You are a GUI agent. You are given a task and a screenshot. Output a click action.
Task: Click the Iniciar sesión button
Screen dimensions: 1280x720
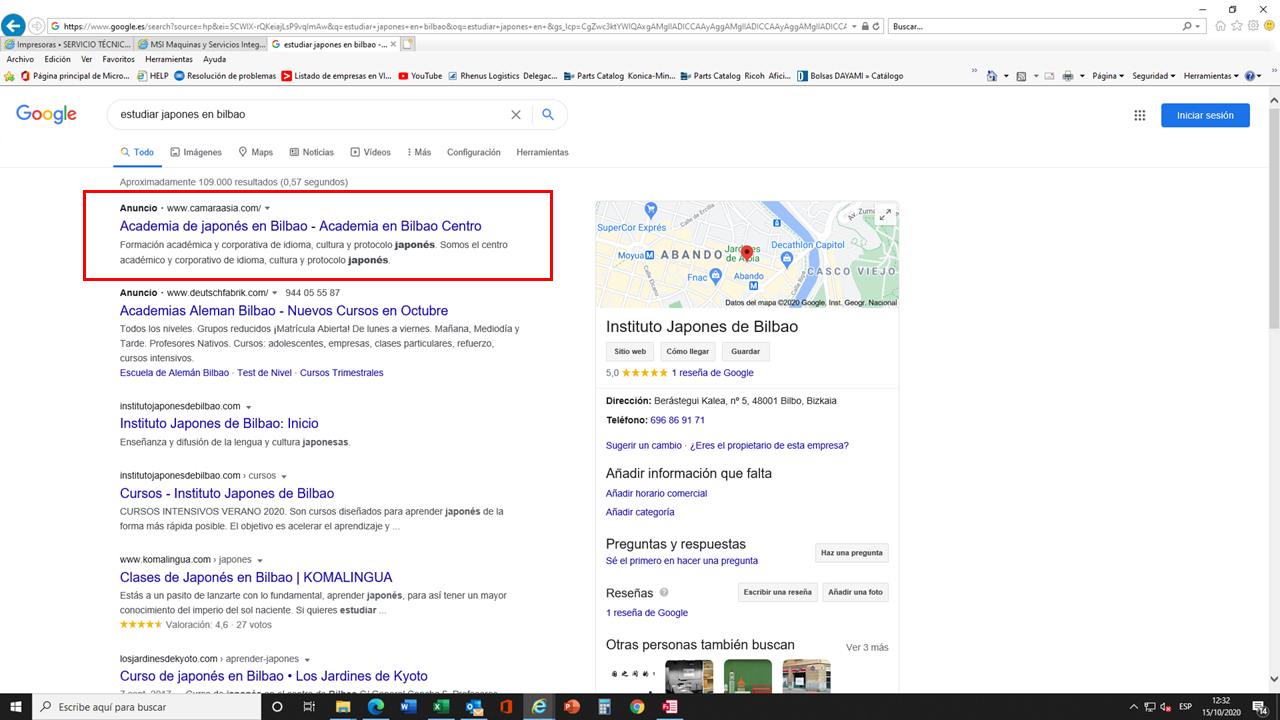click(x=1205, y=115)
